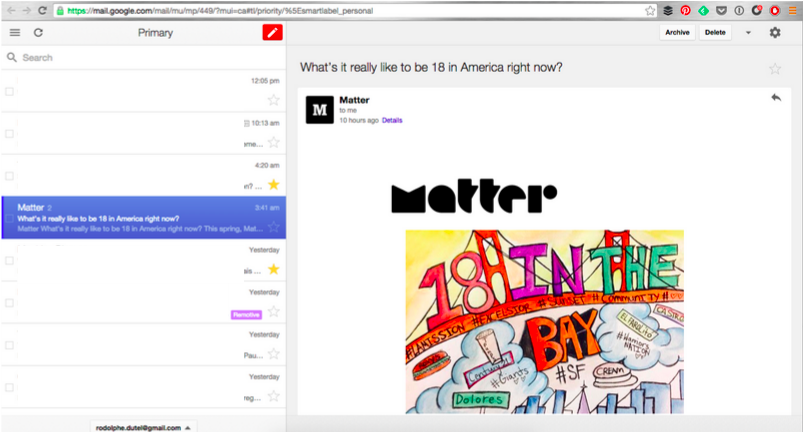This screenshot has height=432, width=804.
Task: Open the Pinterest extension icon
Action: coord(686,10)
